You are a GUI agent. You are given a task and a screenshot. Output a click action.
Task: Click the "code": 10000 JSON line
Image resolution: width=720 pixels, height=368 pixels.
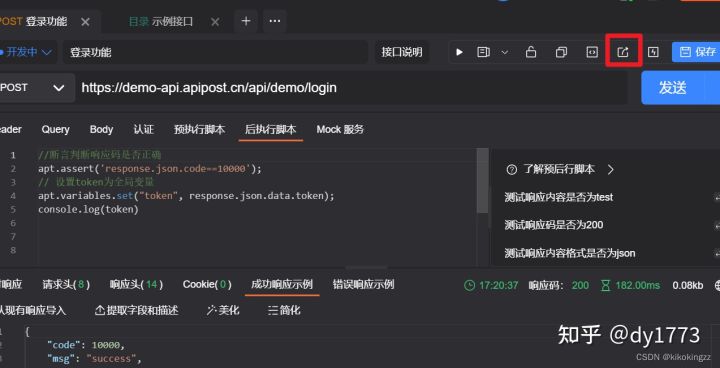(85, 345)
